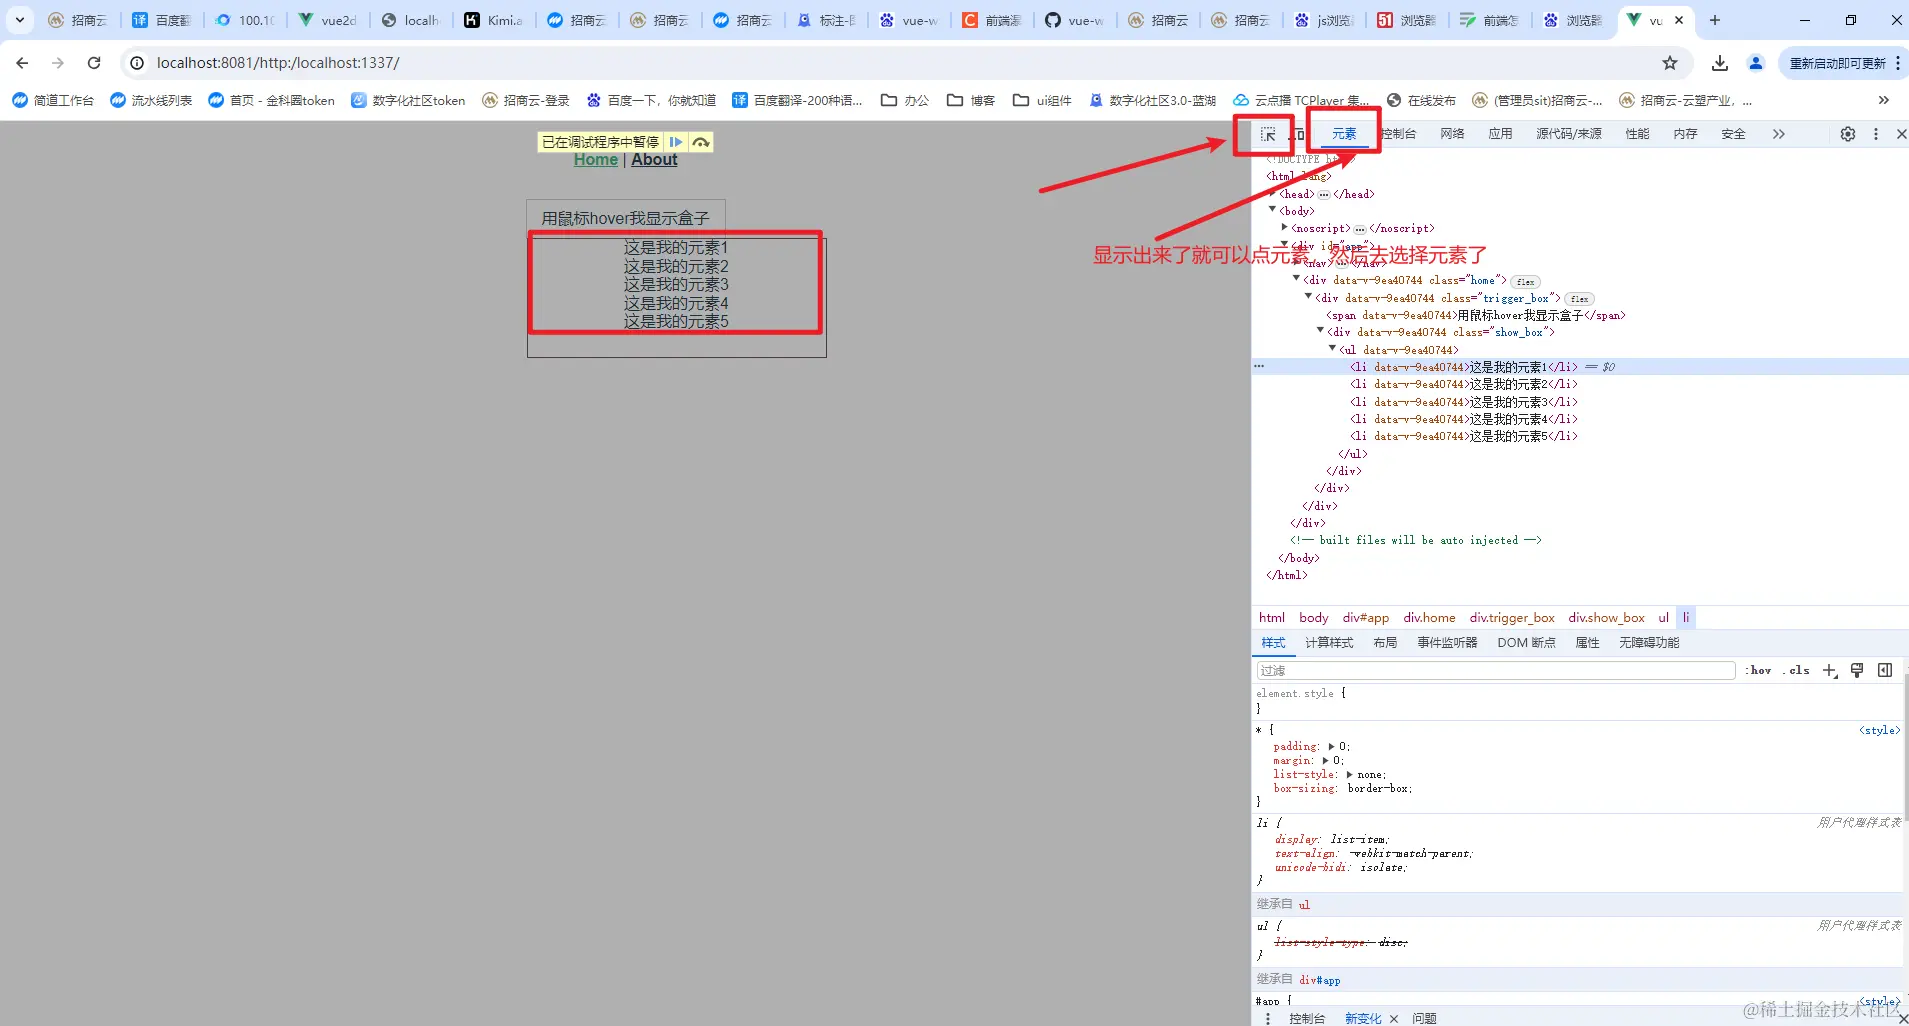The height and width of the screenshot is (1026, 1909).
Task: Collapse the div class home node
Action: pyautogui.click(x=1297, y=279)
